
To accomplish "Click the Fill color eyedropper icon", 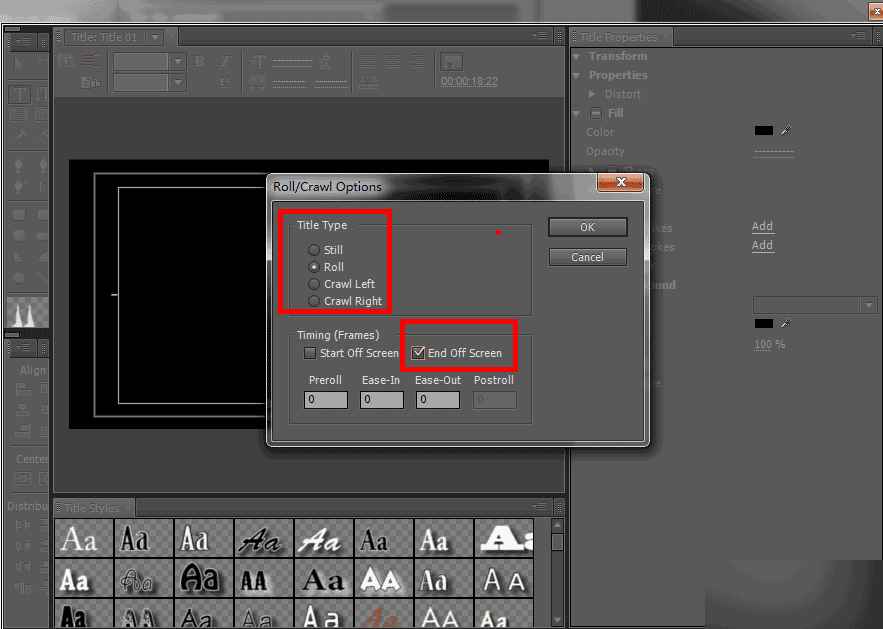I will [786, 131].
